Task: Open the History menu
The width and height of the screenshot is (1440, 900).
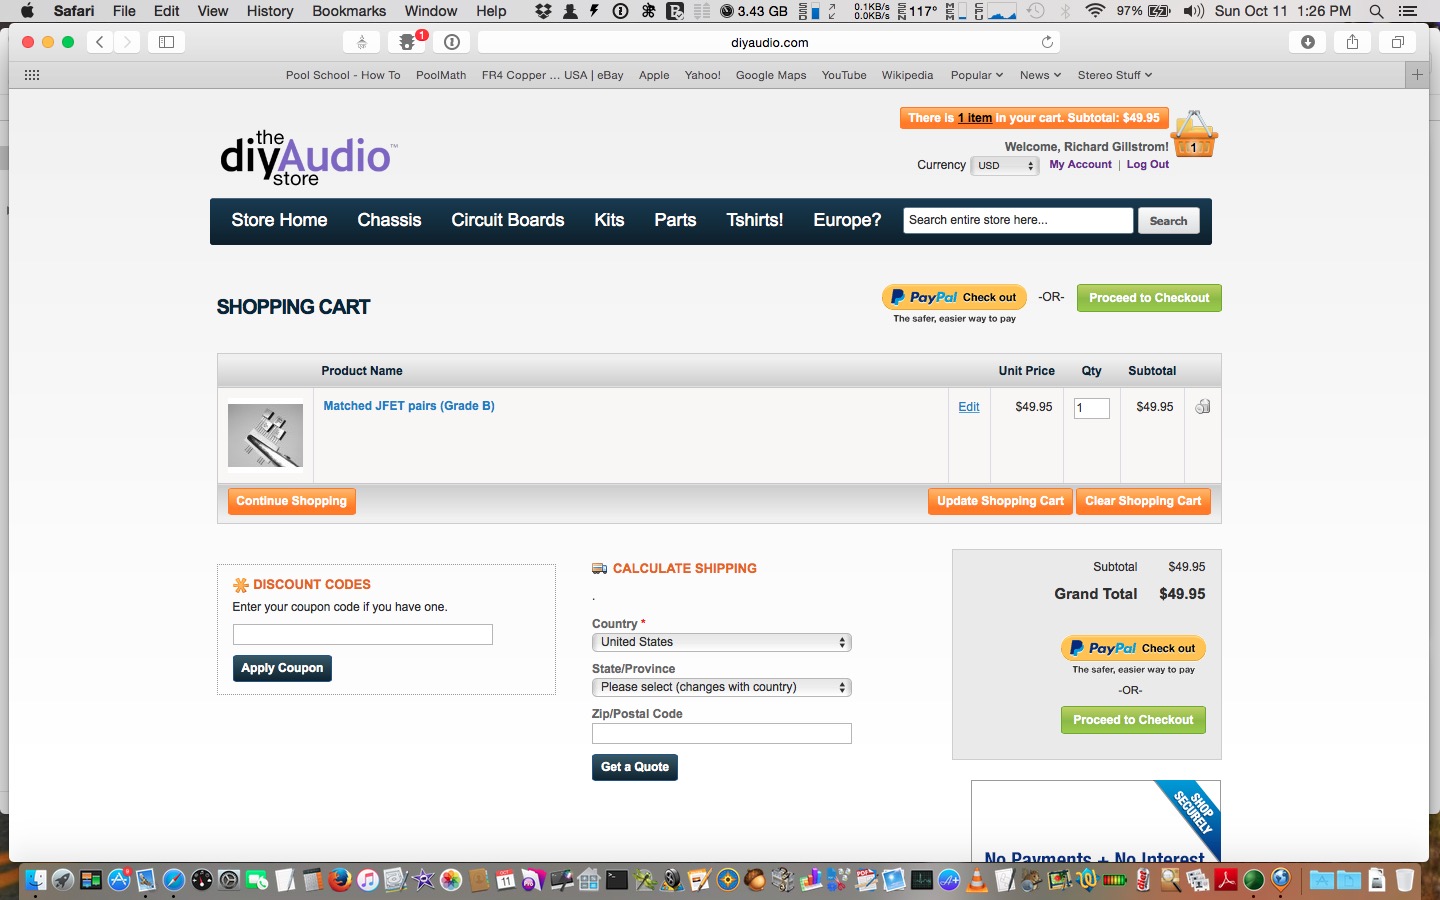Action: [270, 11]
